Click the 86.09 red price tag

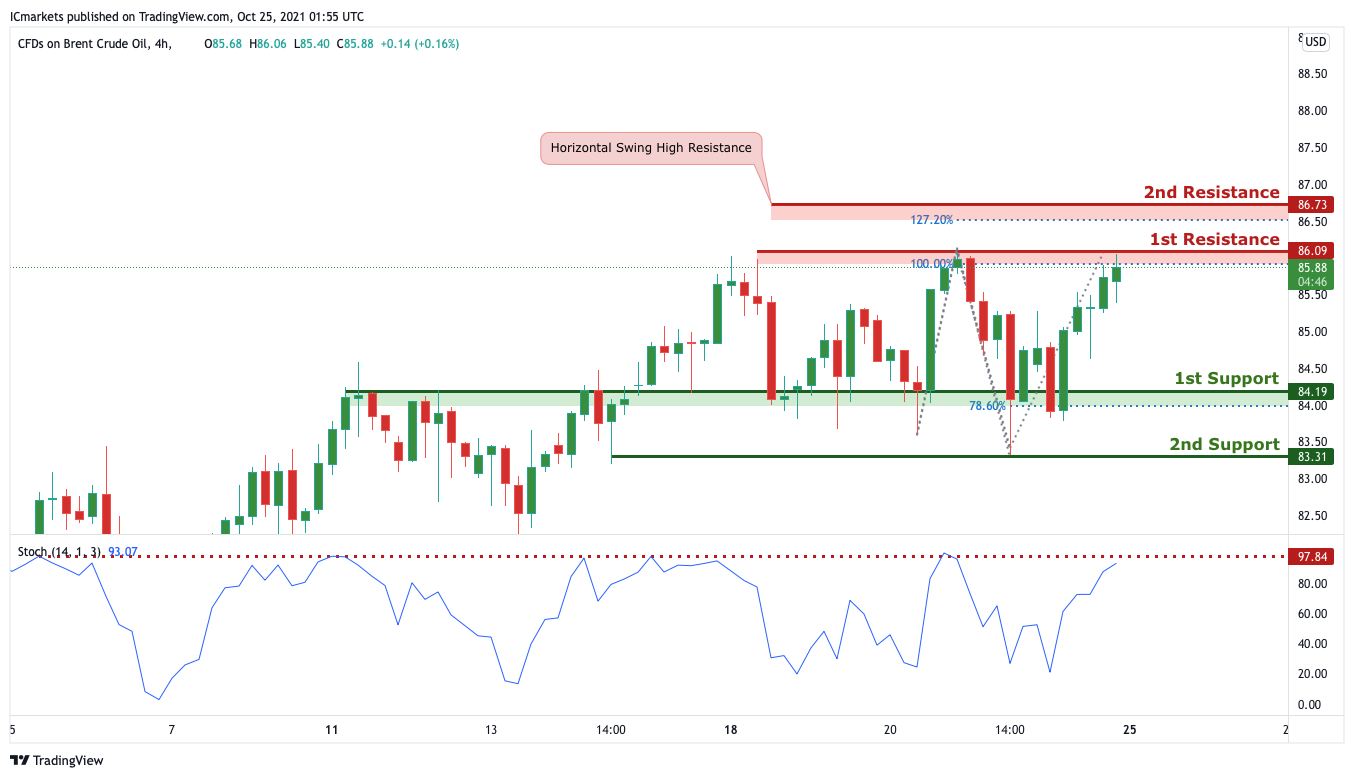(1312, 250)
